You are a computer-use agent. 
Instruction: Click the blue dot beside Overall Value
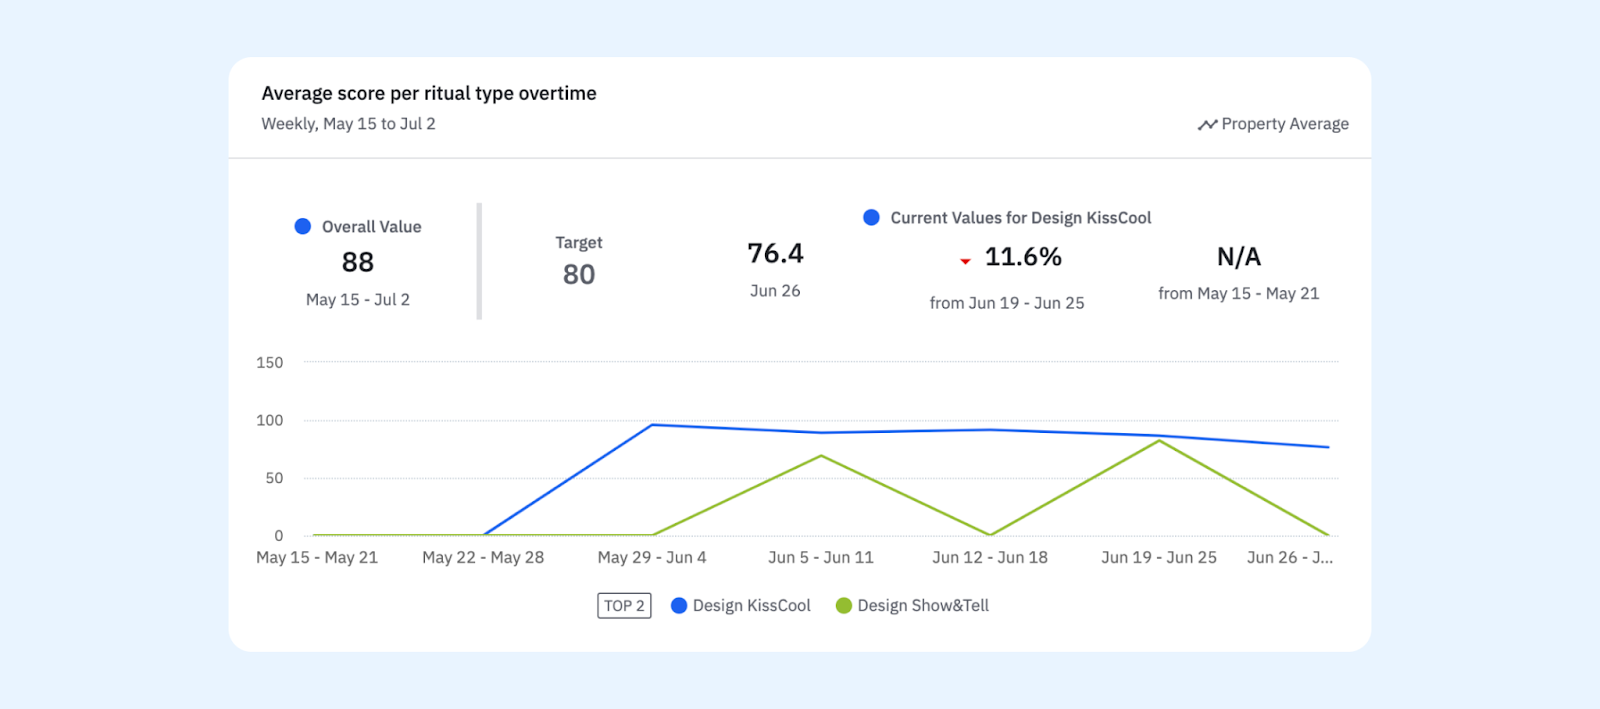pos(303,226)
